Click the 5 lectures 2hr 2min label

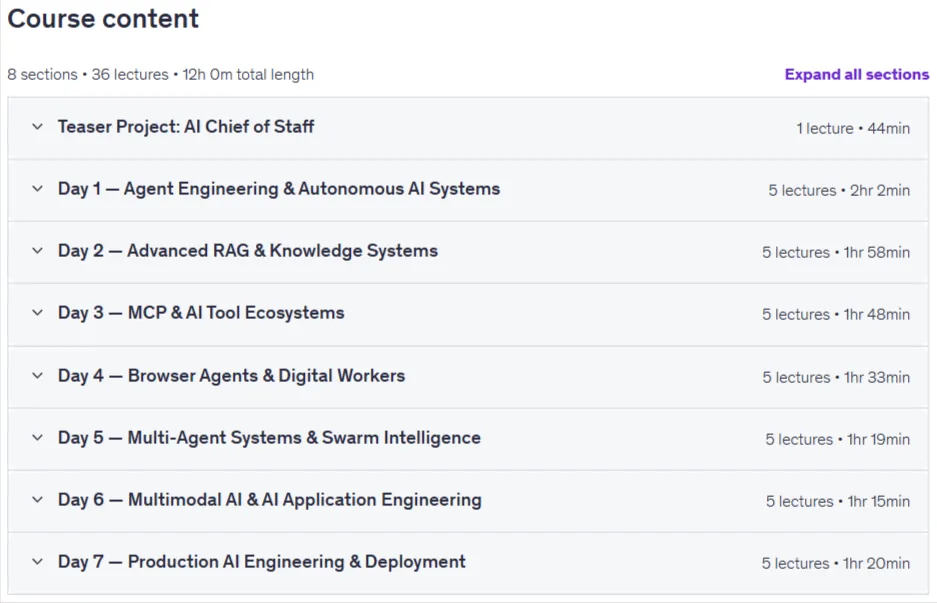coord(839,191)
